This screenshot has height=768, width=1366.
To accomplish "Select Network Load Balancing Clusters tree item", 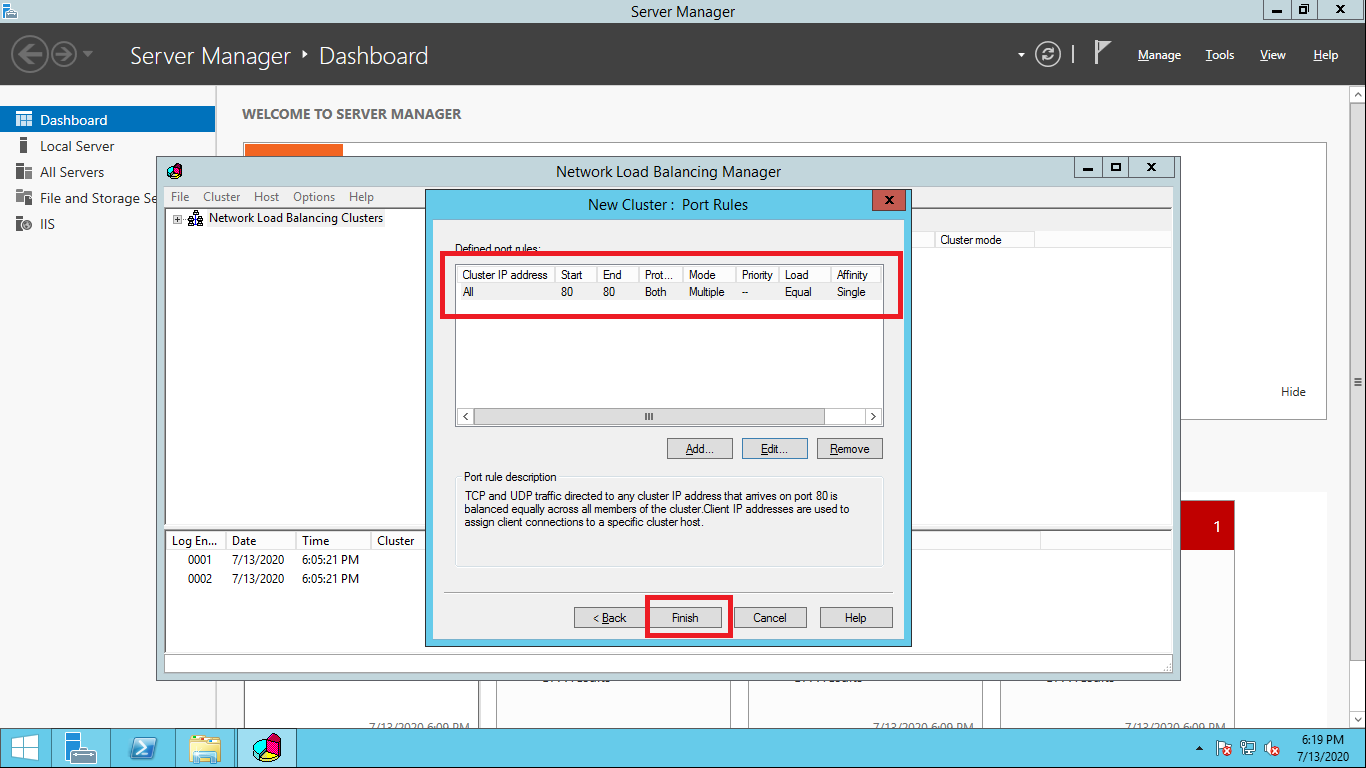I will (x=296, y=218).
